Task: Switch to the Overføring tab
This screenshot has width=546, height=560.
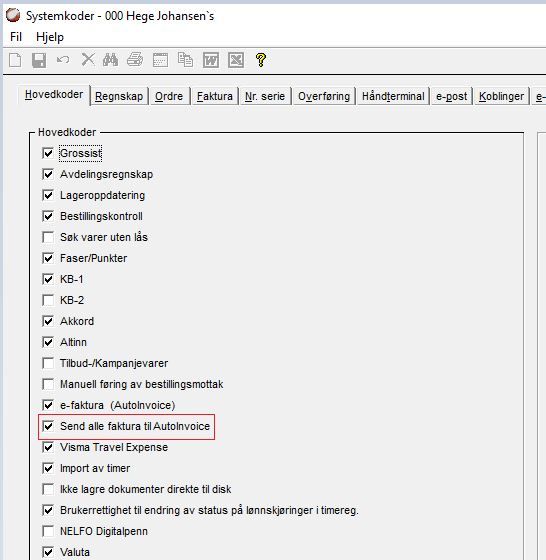Action: 324,96
